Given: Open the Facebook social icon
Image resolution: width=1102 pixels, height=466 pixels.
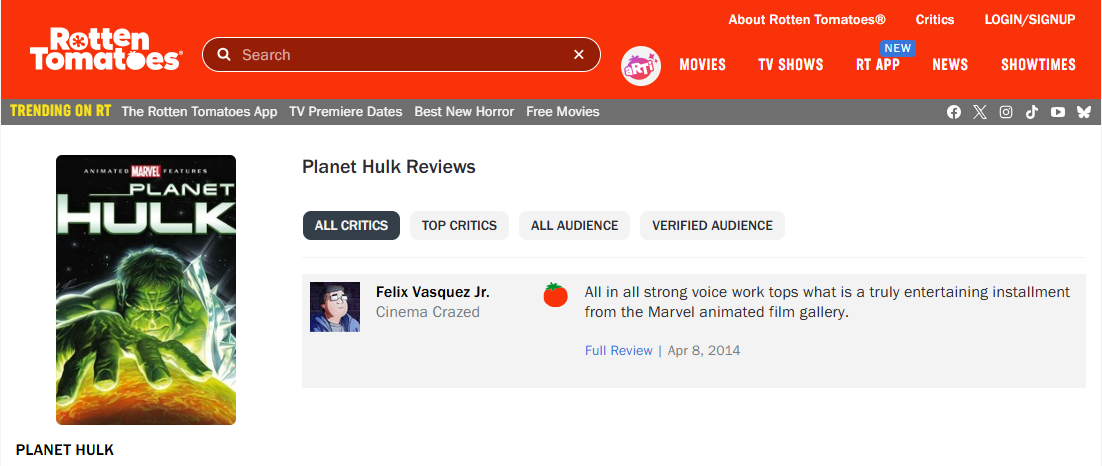Looking at the screenshot, I should (954, 112).
